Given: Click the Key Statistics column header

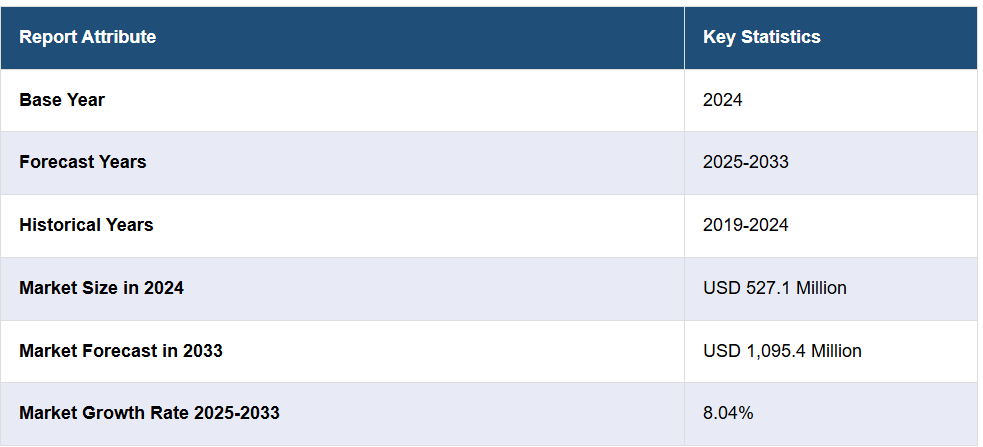Looking at the screenshot, I should [761, 37].
